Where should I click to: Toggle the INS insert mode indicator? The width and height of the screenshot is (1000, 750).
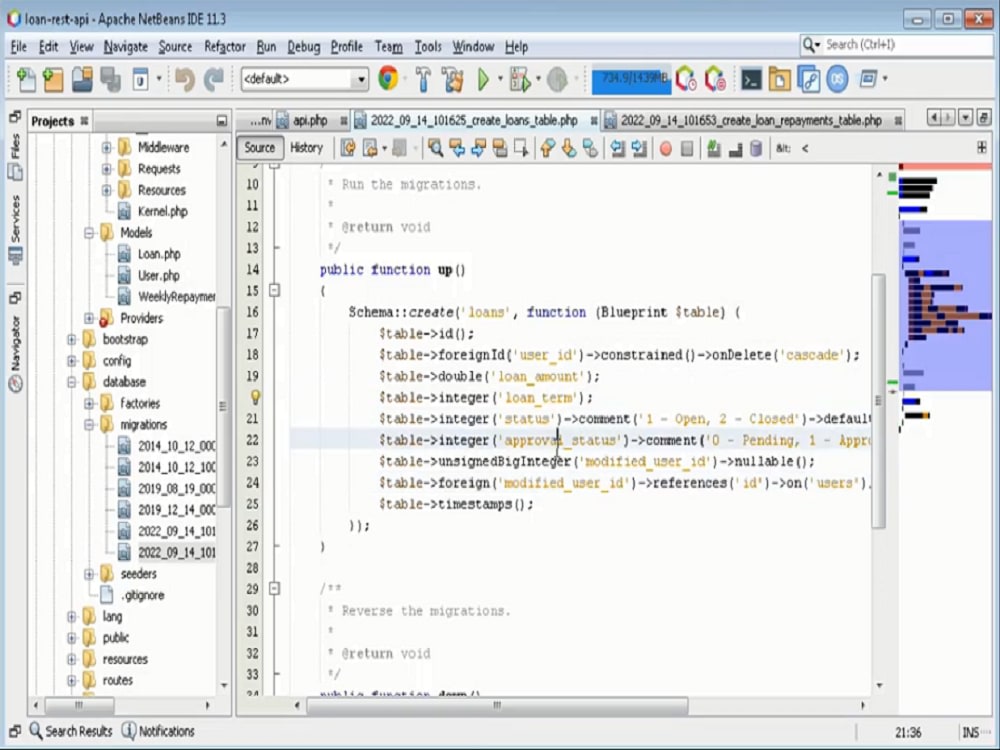971,732
